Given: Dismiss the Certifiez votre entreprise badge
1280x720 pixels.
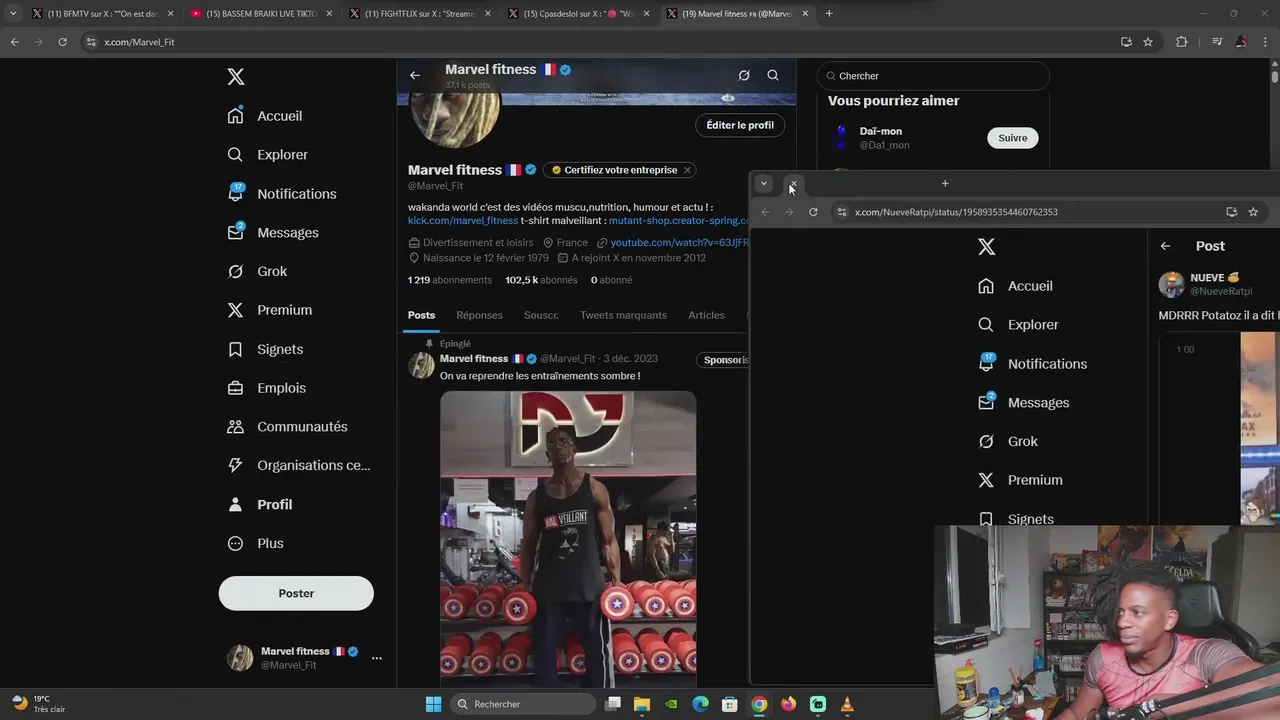Looking at the screenshot, I should point(687,170).
